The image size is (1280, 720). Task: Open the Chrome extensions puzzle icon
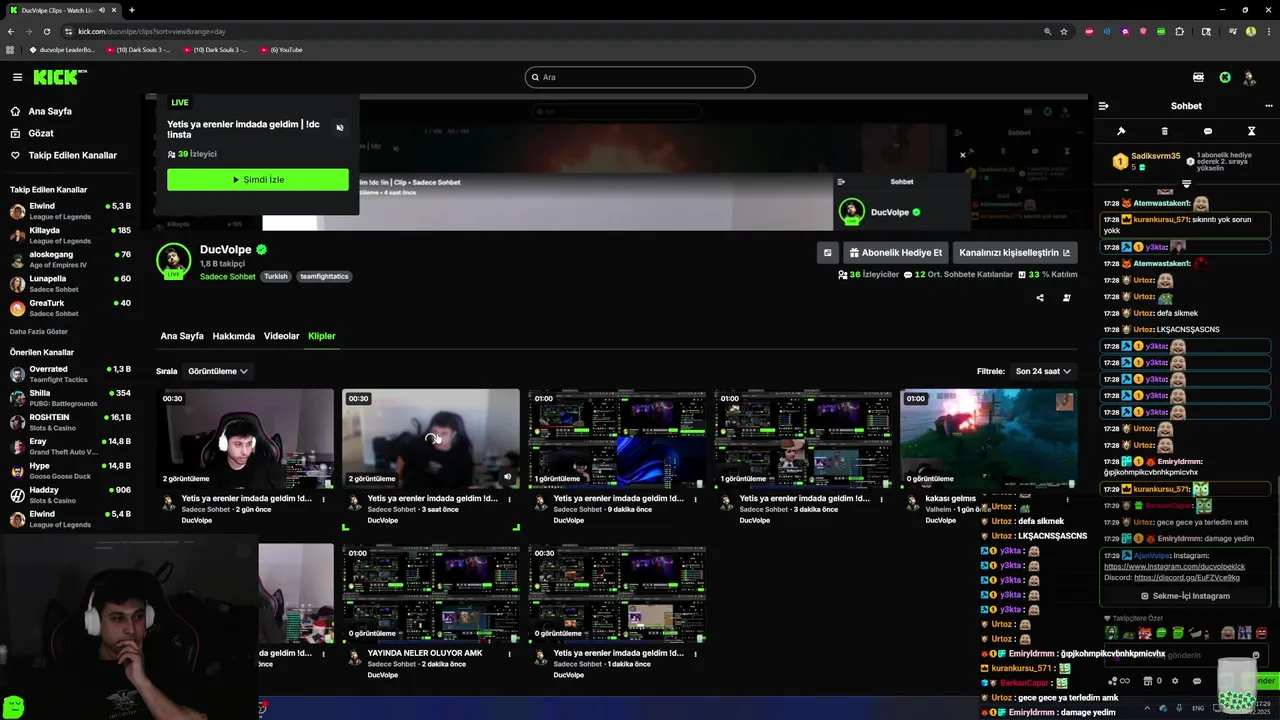pyautogui.click(x=1179, y=32)
